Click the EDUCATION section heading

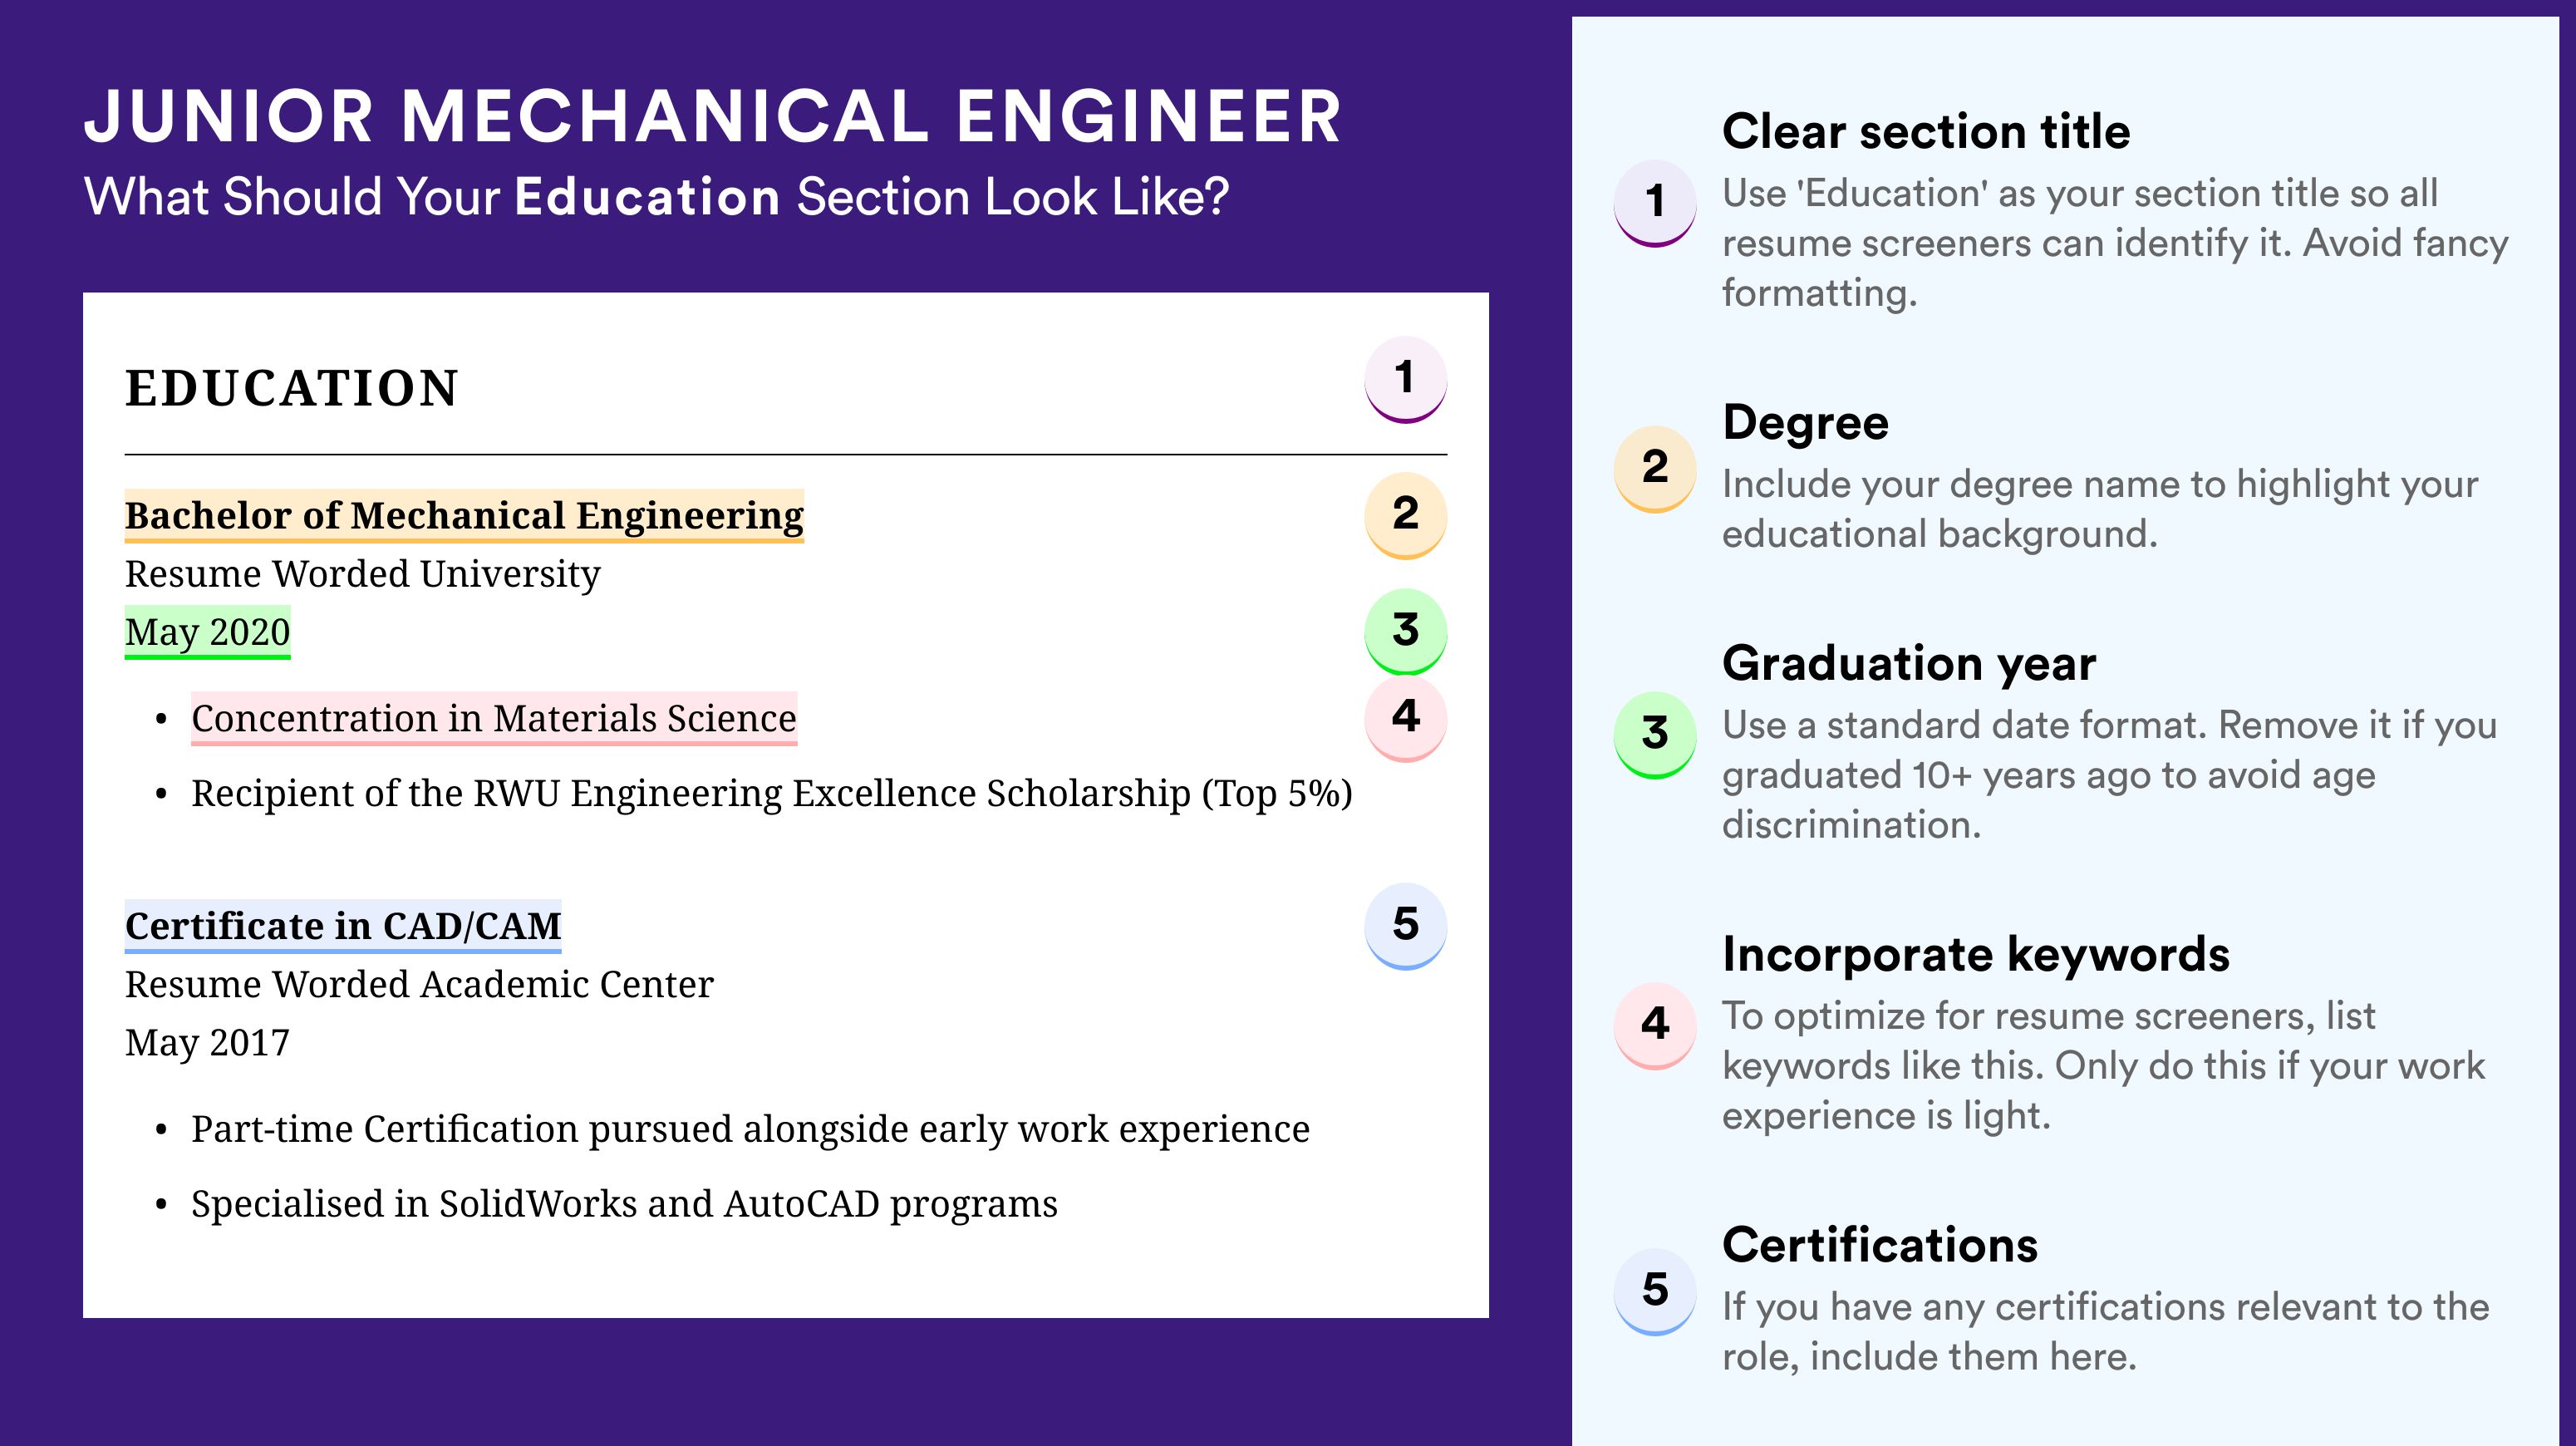click(292, 388)
